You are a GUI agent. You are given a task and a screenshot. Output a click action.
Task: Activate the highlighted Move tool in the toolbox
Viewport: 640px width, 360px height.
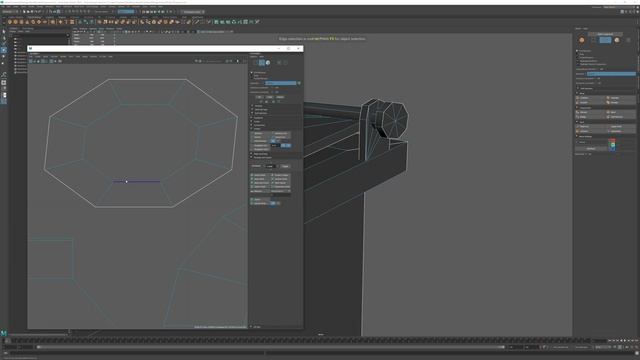click(4, 50)
